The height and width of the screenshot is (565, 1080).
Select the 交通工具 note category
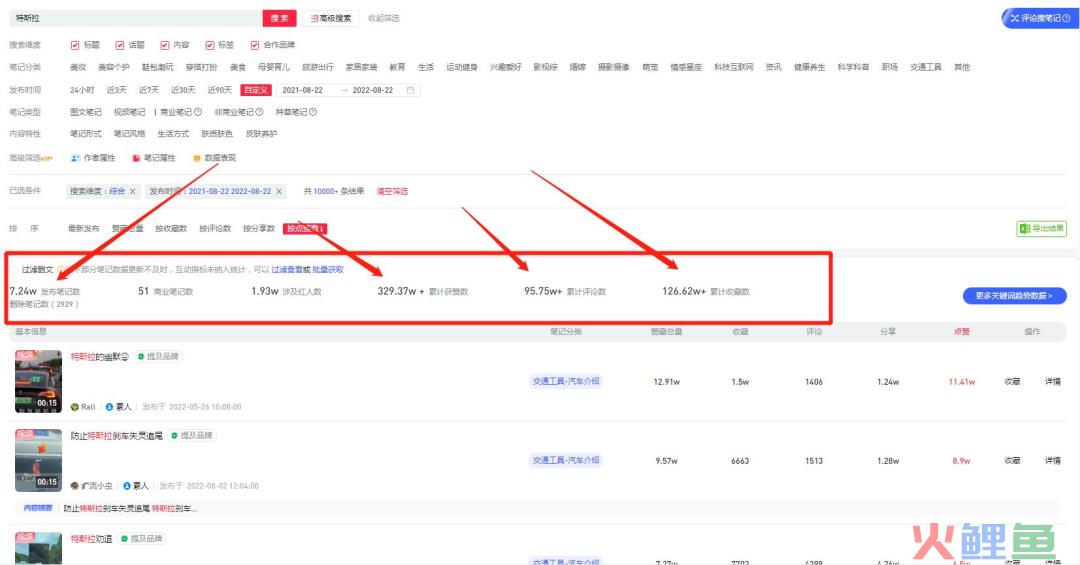pyautogui.click(x=925, y=67)
